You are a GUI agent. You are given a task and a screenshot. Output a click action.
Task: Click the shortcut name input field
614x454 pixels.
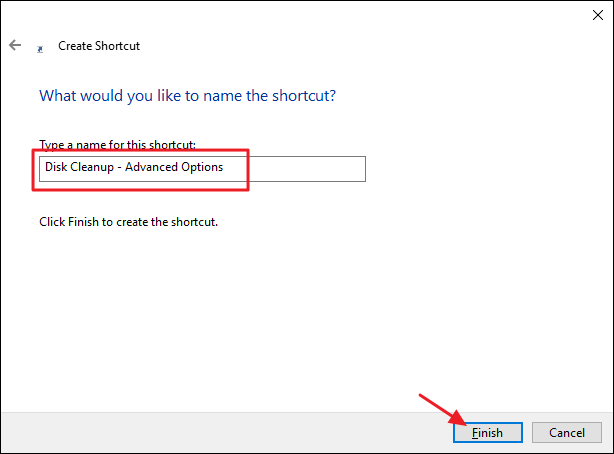pos(202,169)
